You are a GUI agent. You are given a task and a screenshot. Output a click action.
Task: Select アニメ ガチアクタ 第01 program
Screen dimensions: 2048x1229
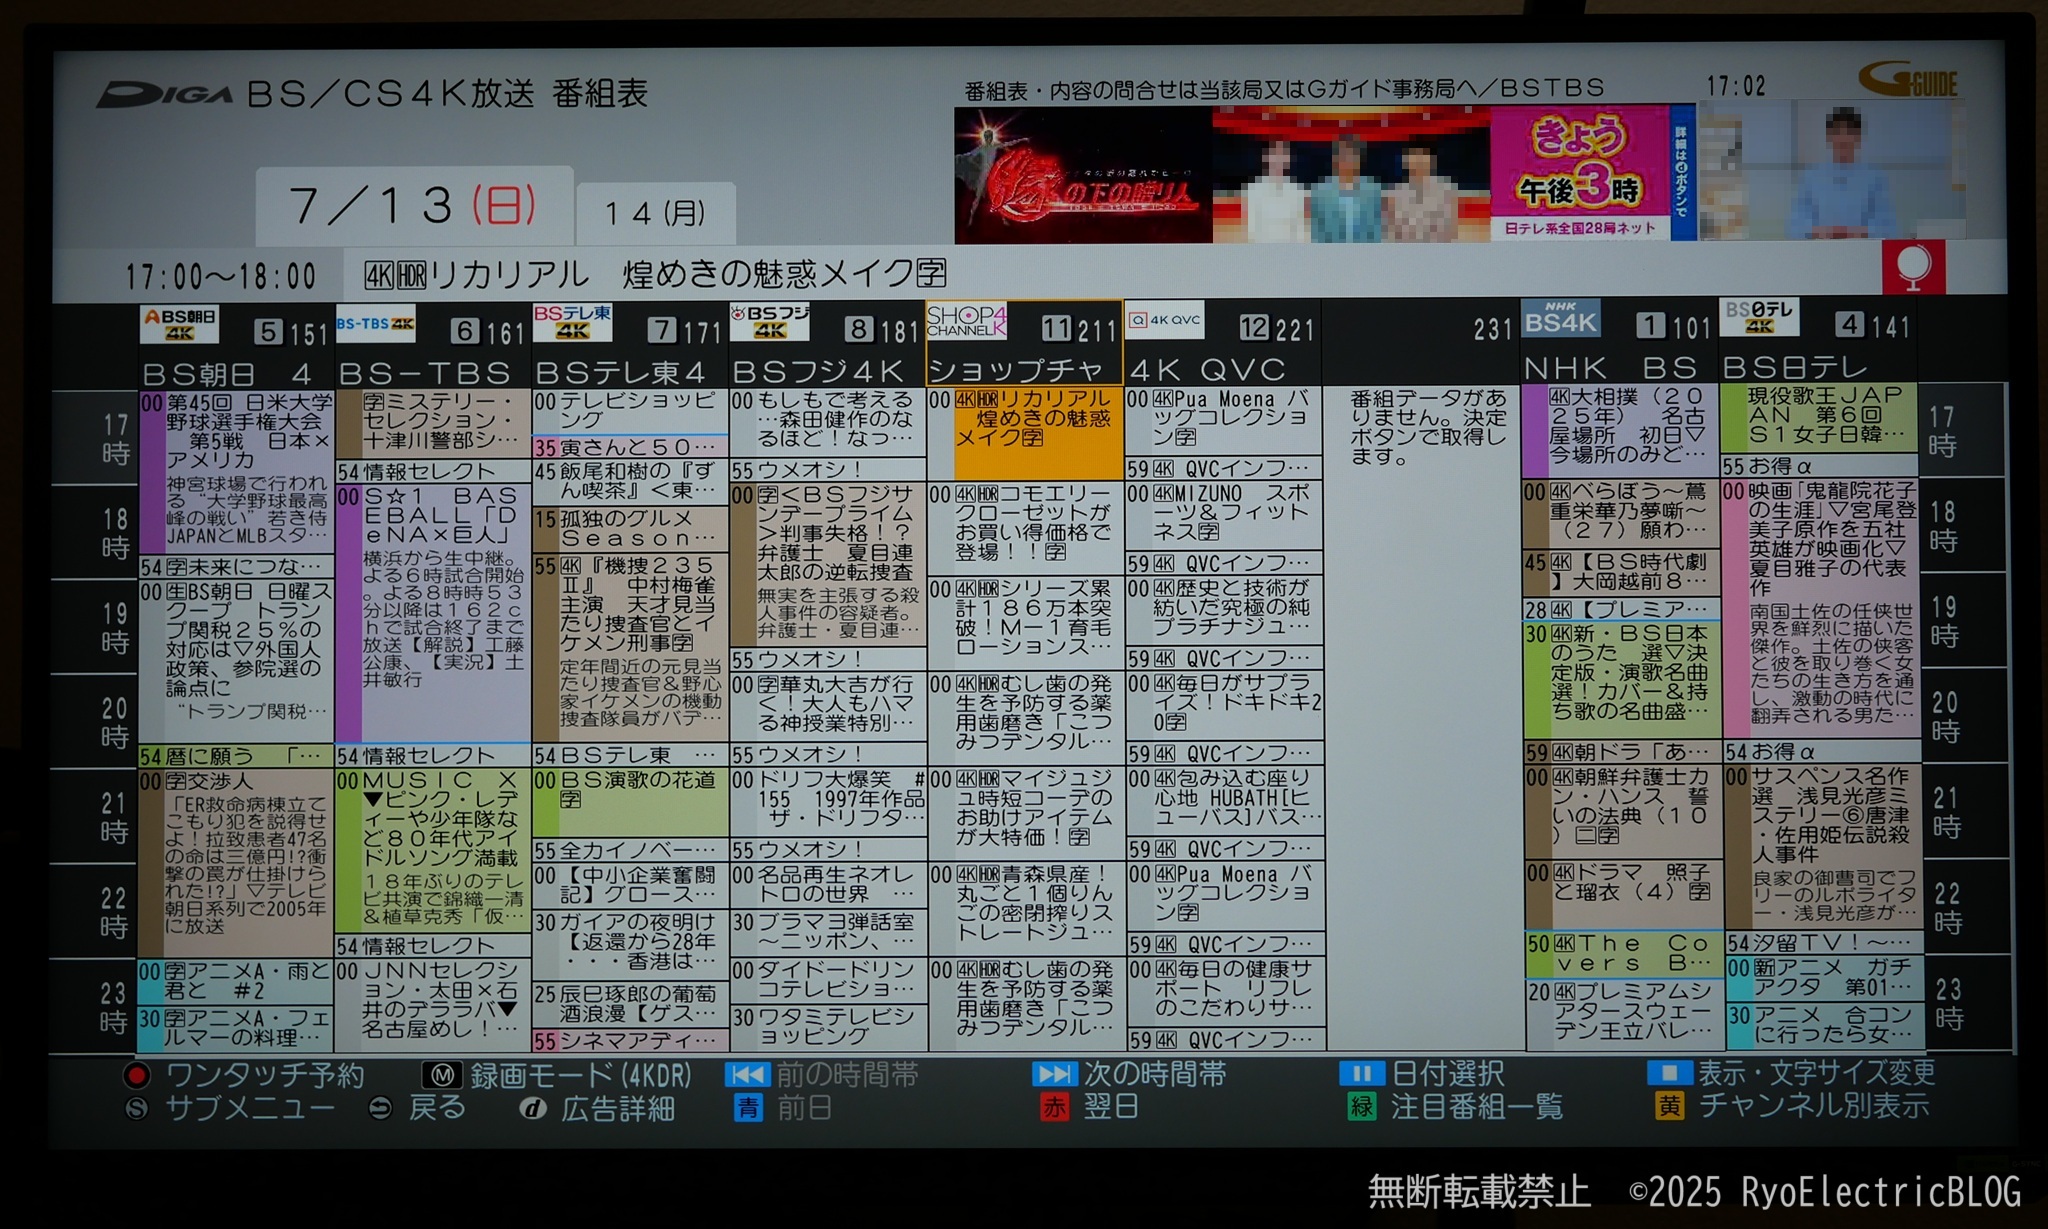pos(1823,978)
